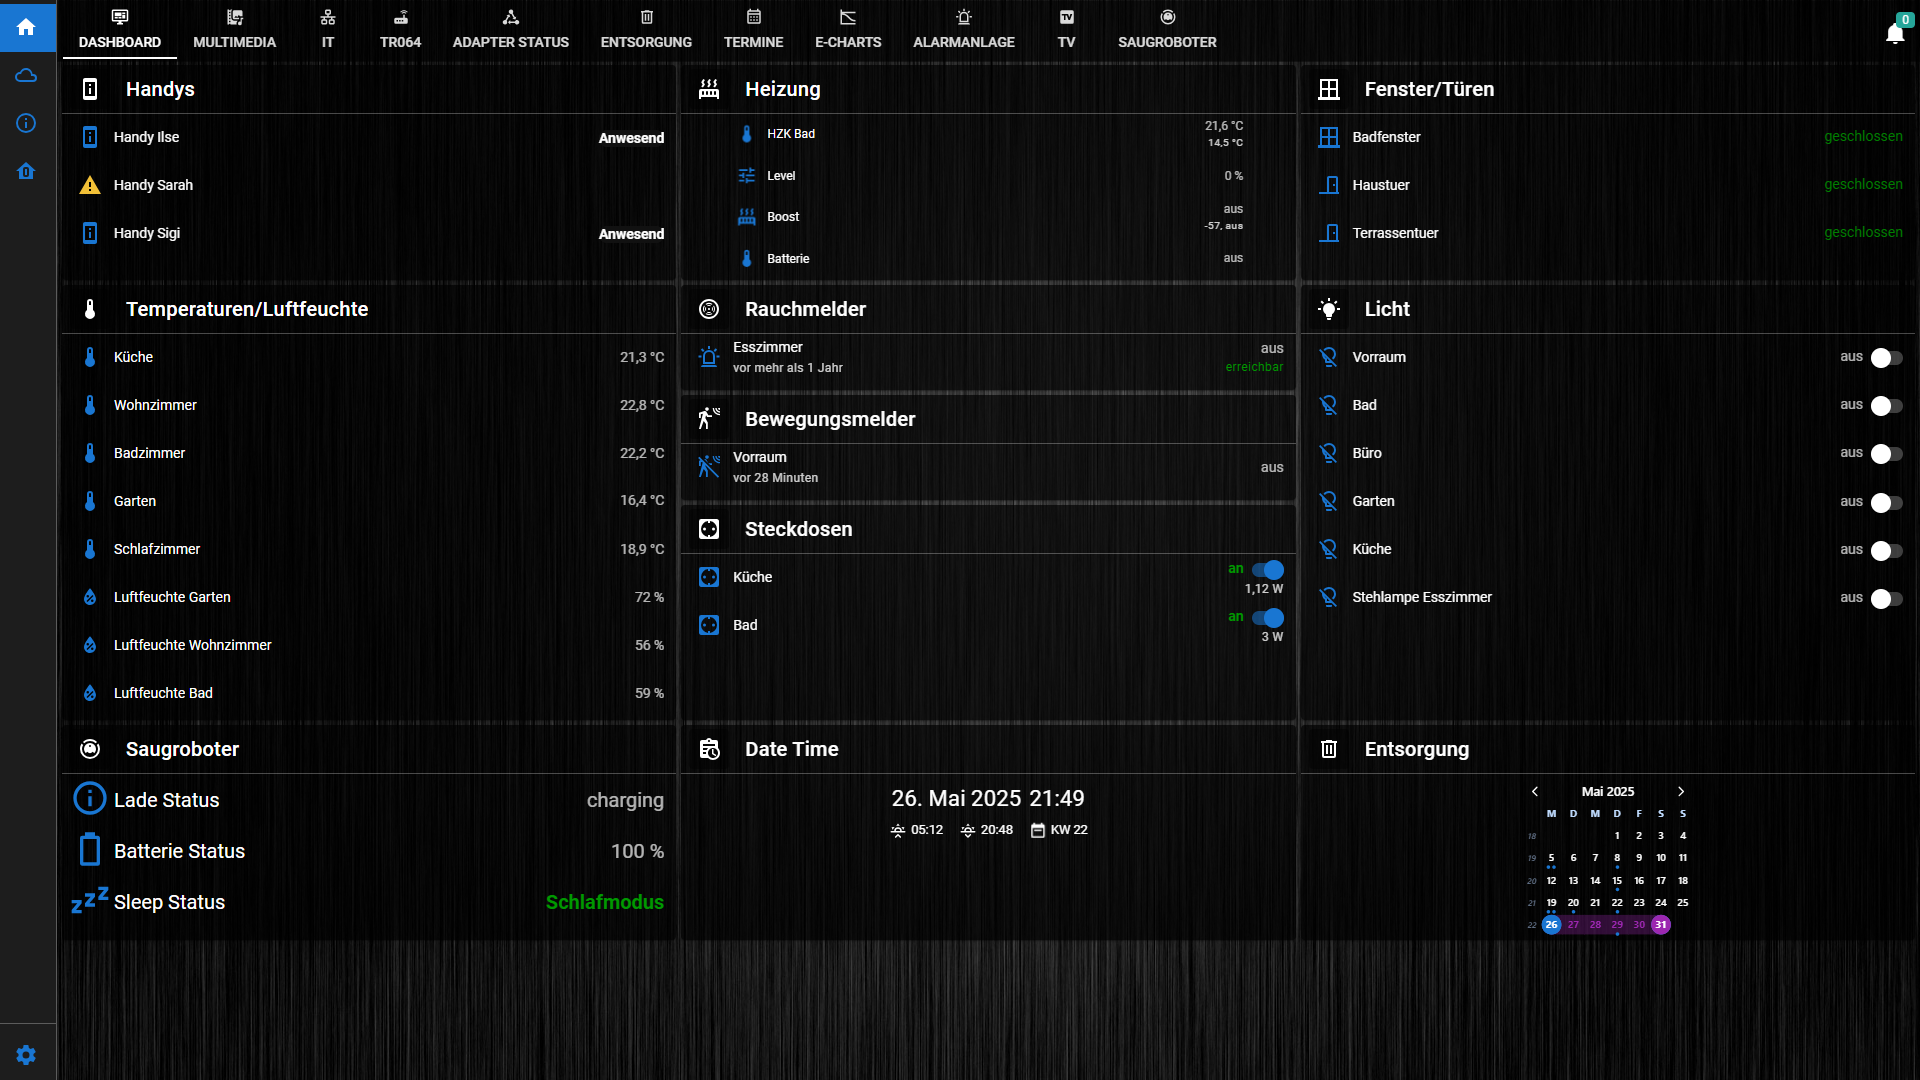
Task: Click the date 26. Mai 2025 21:49
Action: click(x=988, y=798)
